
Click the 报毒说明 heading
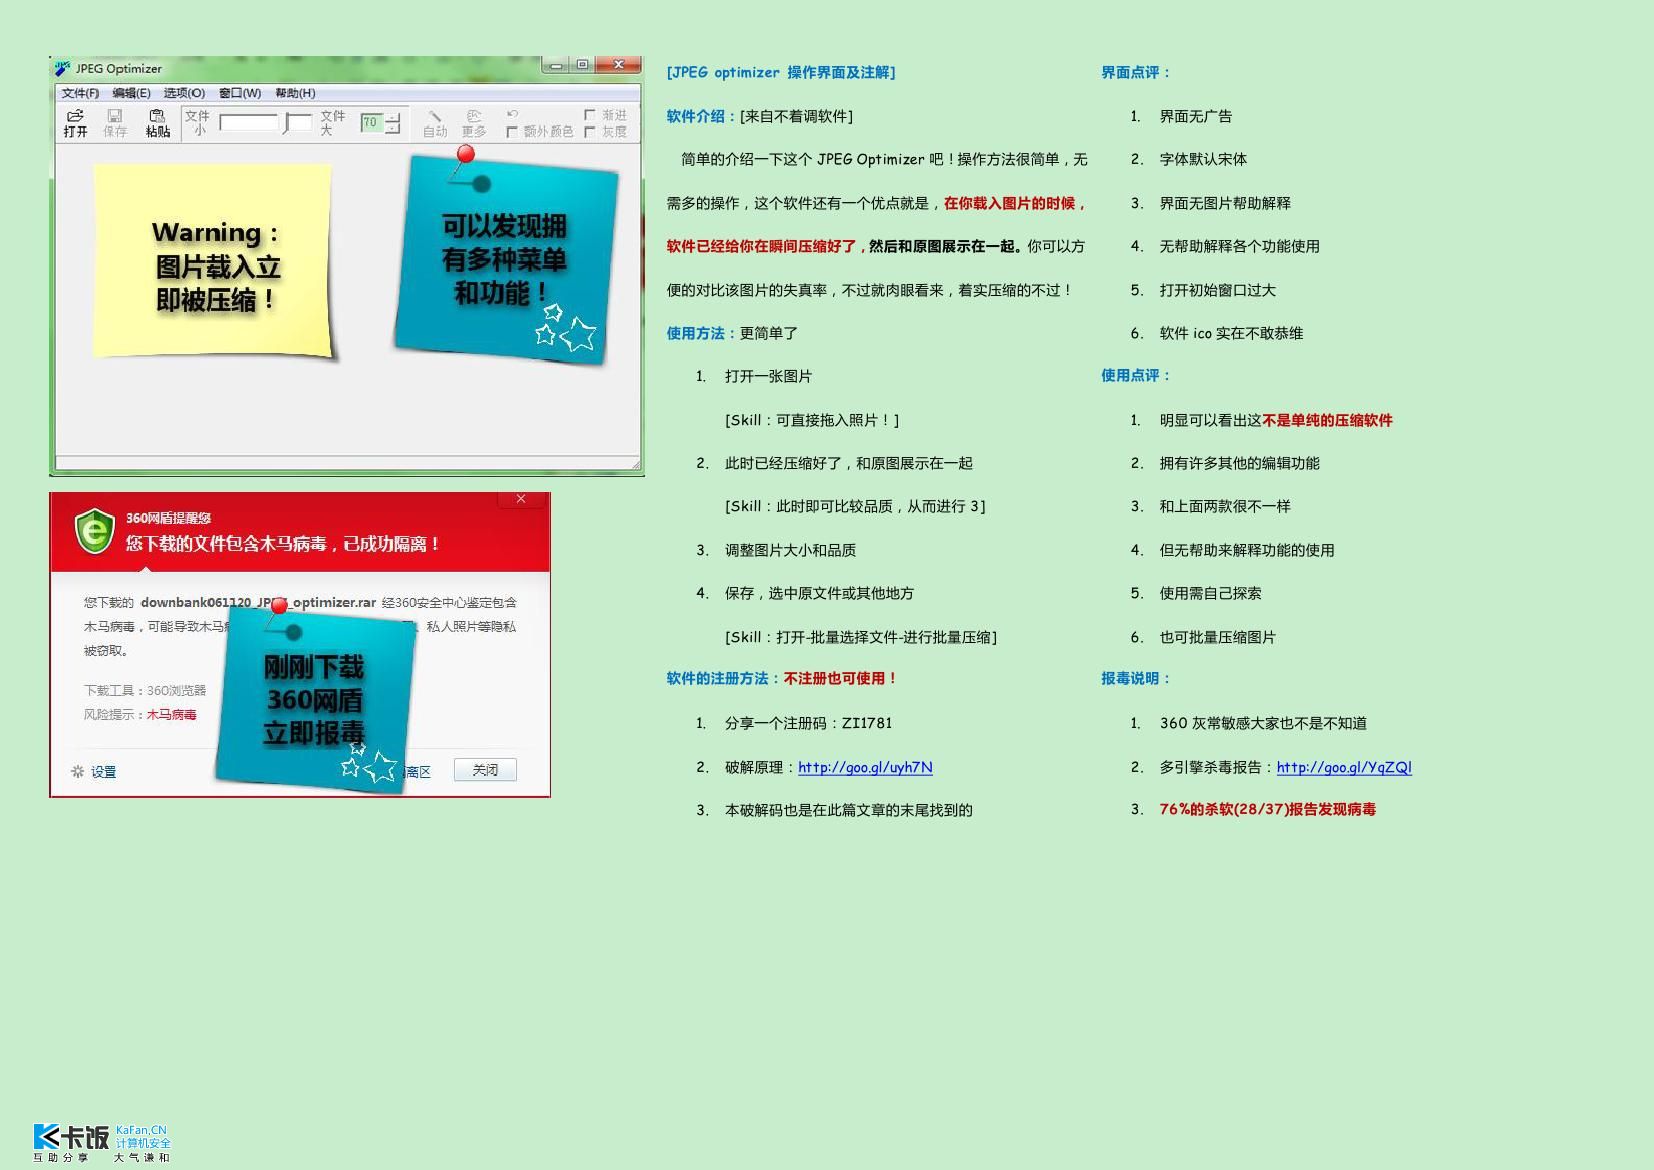[x=1136, y=678]
